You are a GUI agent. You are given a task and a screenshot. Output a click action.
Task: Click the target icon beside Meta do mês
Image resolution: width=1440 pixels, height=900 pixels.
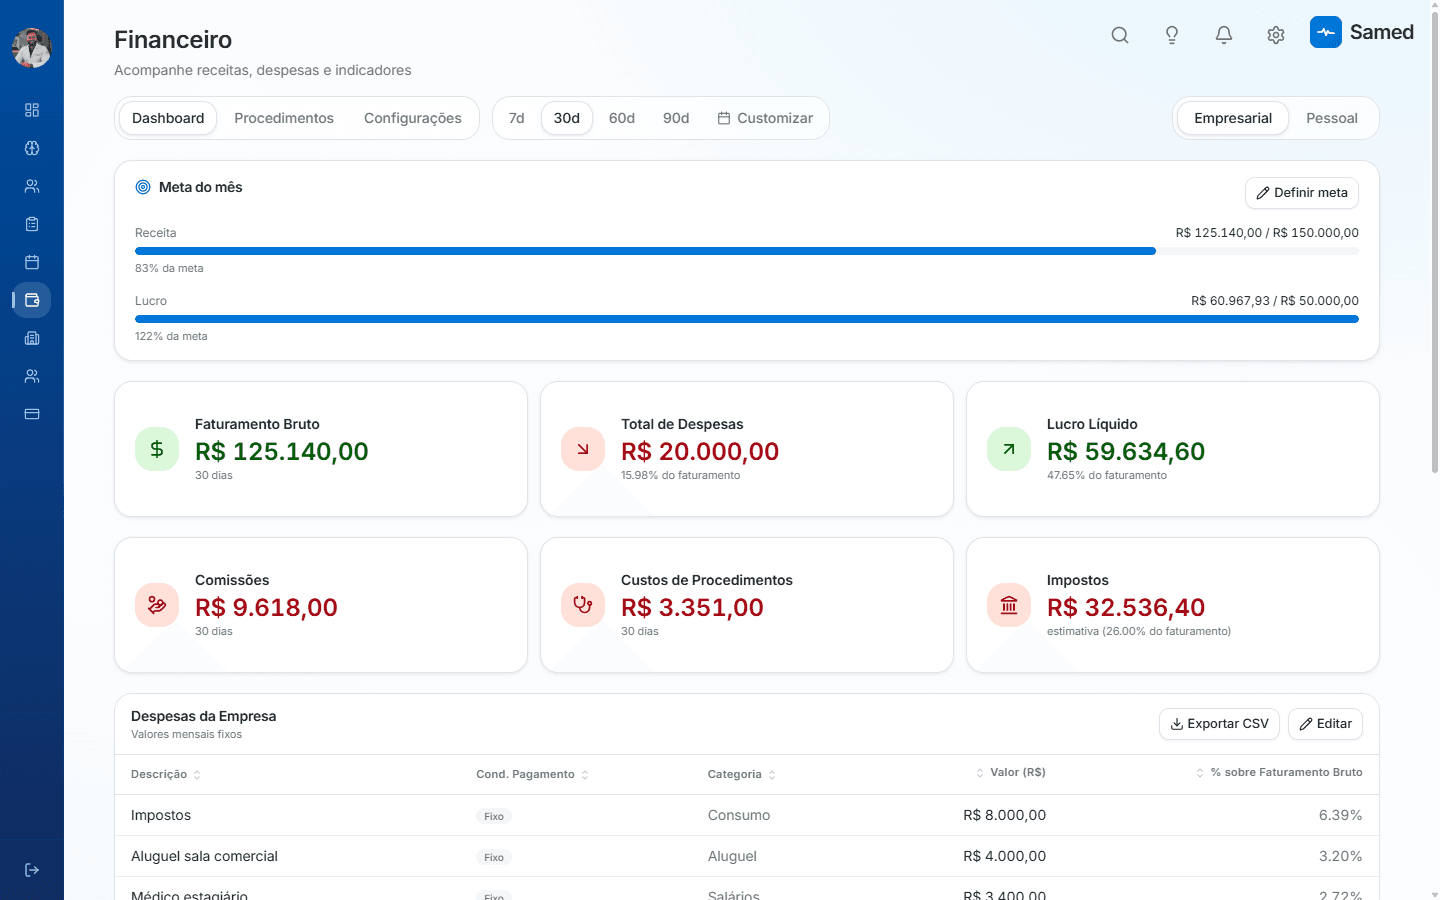143,187
